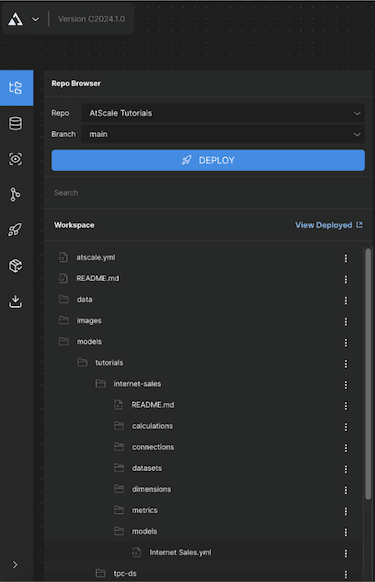
Task: Click the Workspace heading text
Action: coord(74,225)
